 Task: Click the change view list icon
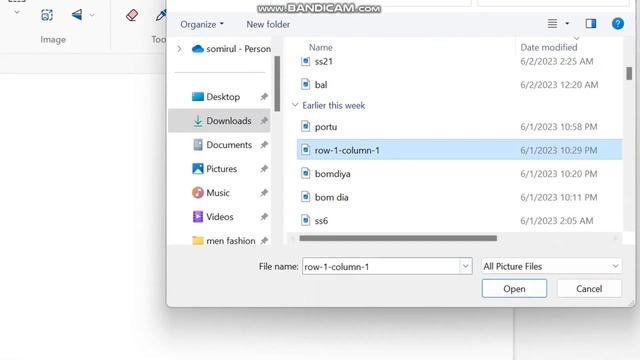[552, 24]
